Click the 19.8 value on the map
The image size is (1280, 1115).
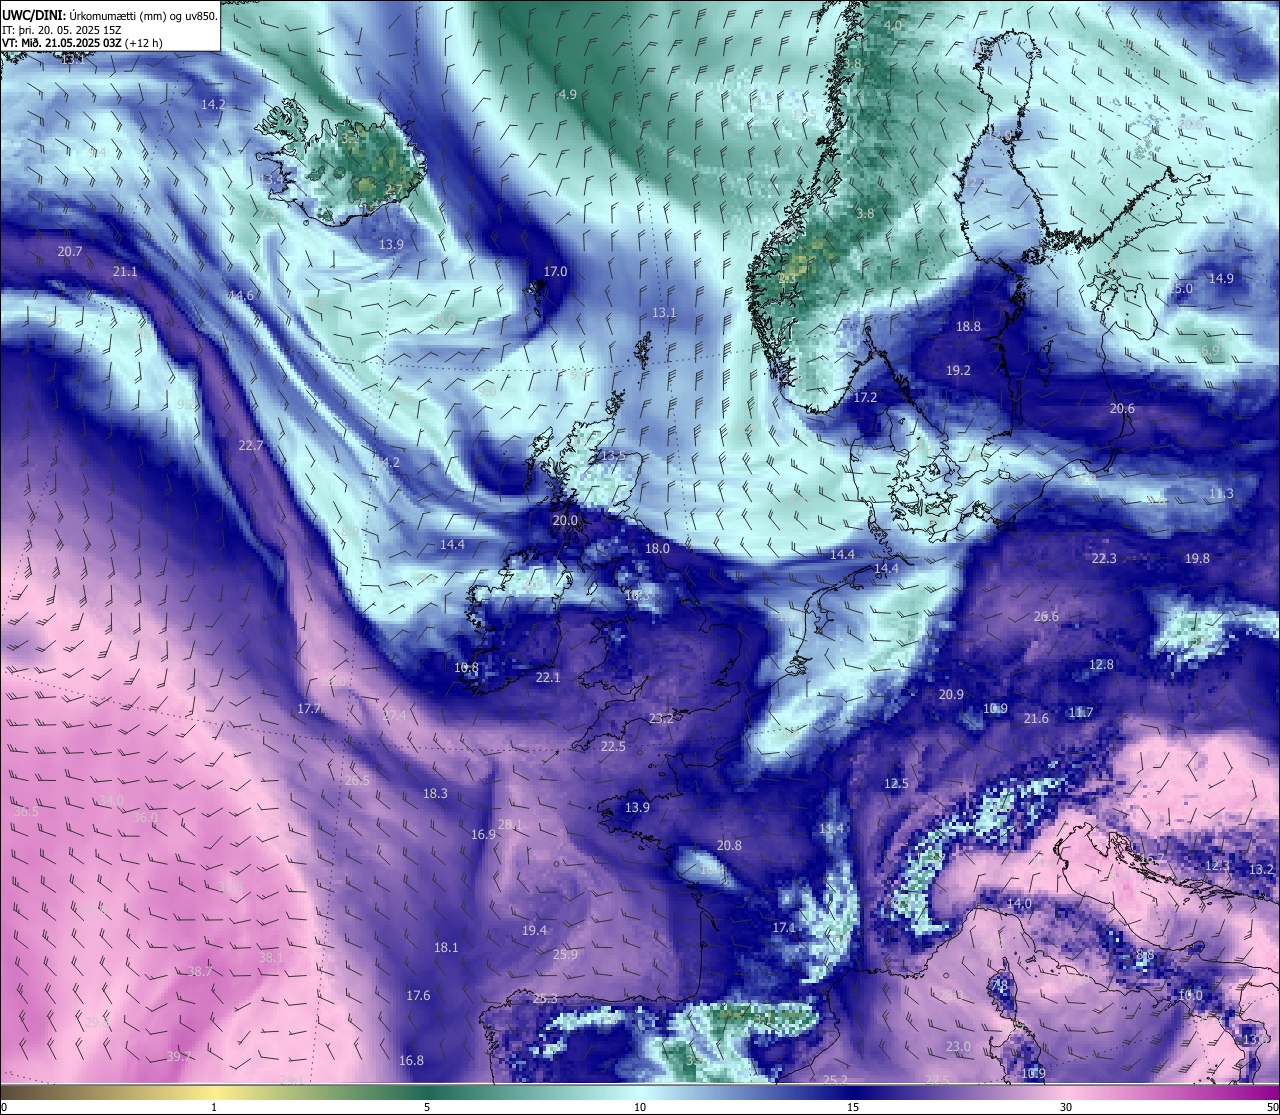pos(1197,559)
